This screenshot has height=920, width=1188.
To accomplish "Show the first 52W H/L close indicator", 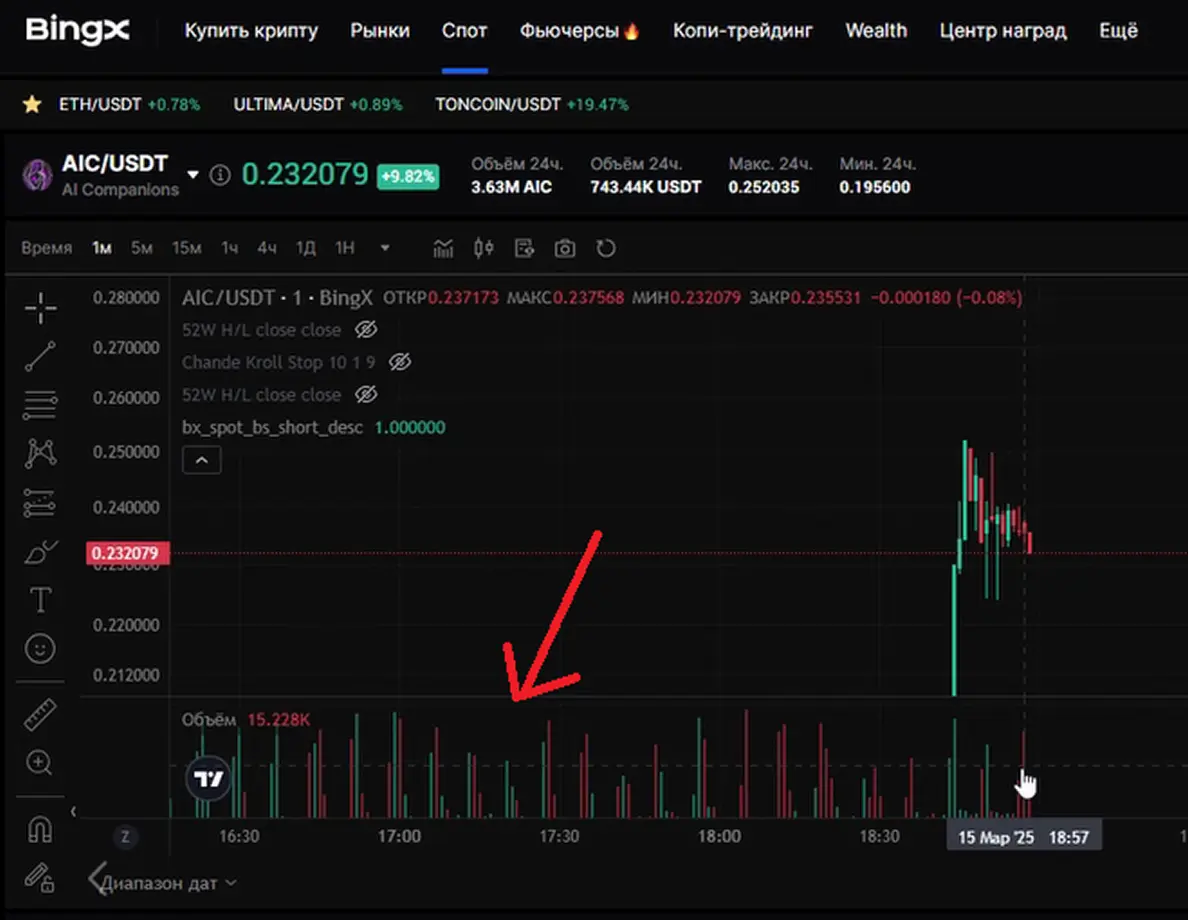I will [366, 330].
